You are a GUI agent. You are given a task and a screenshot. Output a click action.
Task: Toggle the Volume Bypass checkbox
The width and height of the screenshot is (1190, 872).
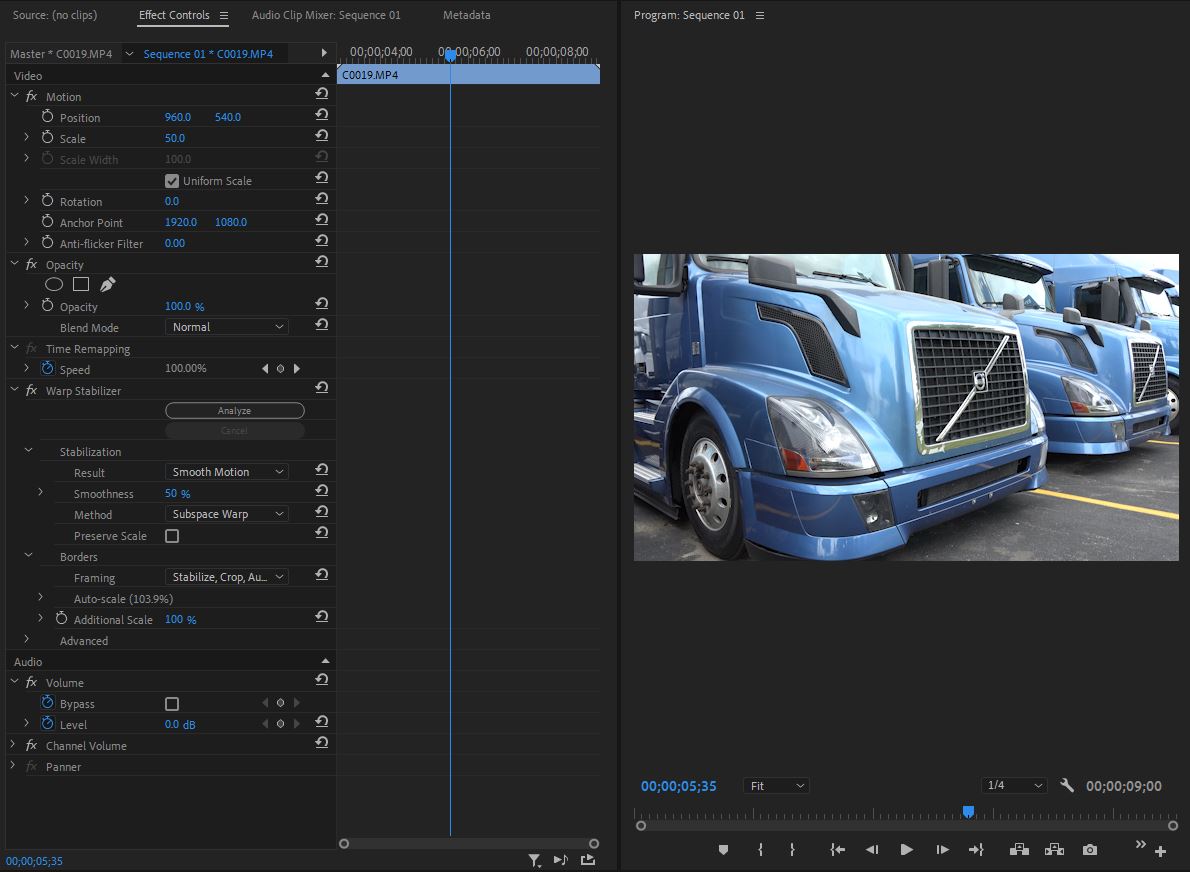pyautogui.click(x=172, y=704)
